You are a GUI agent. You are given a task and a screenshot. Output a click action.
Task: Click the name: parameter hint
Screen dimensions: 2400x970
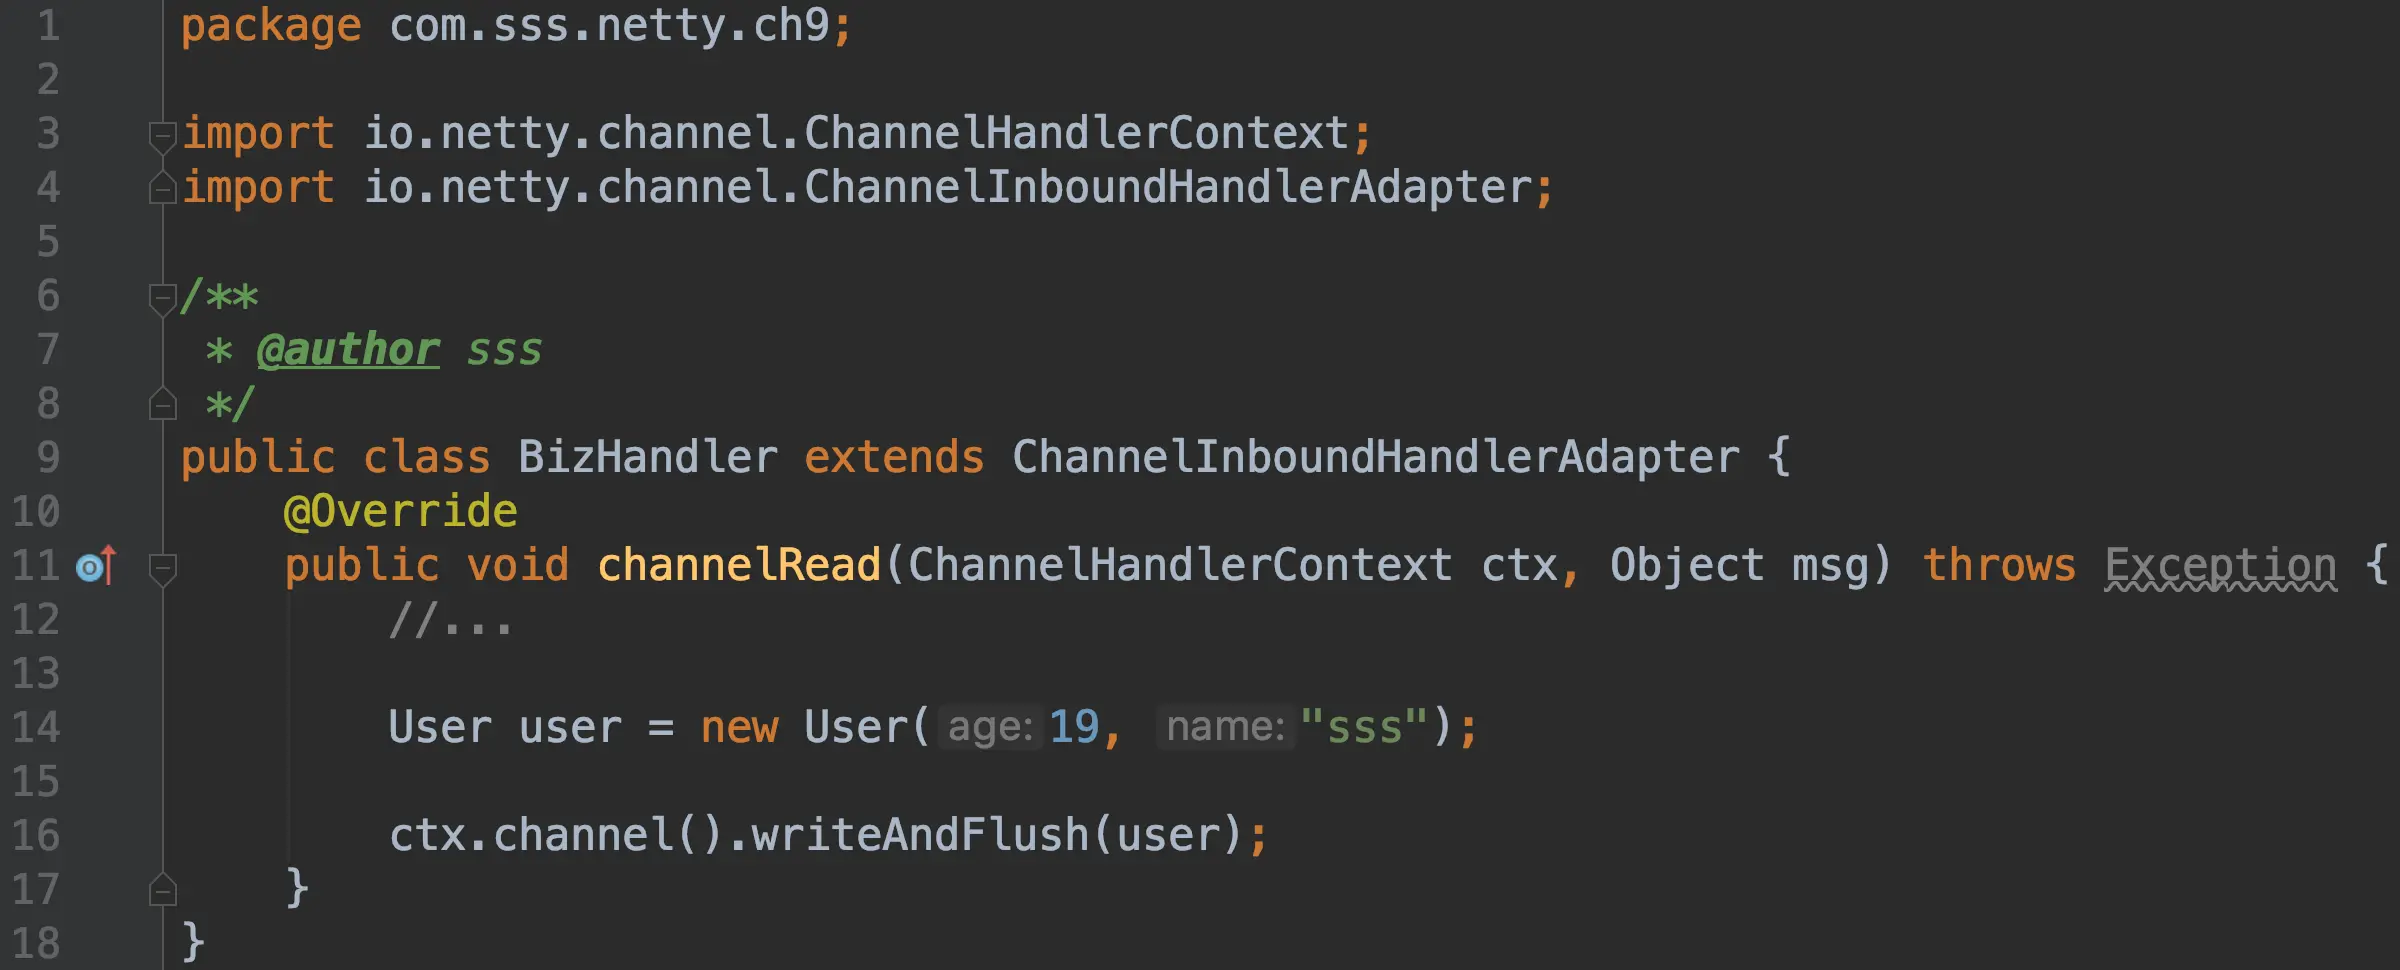[x=1225, y=727]
